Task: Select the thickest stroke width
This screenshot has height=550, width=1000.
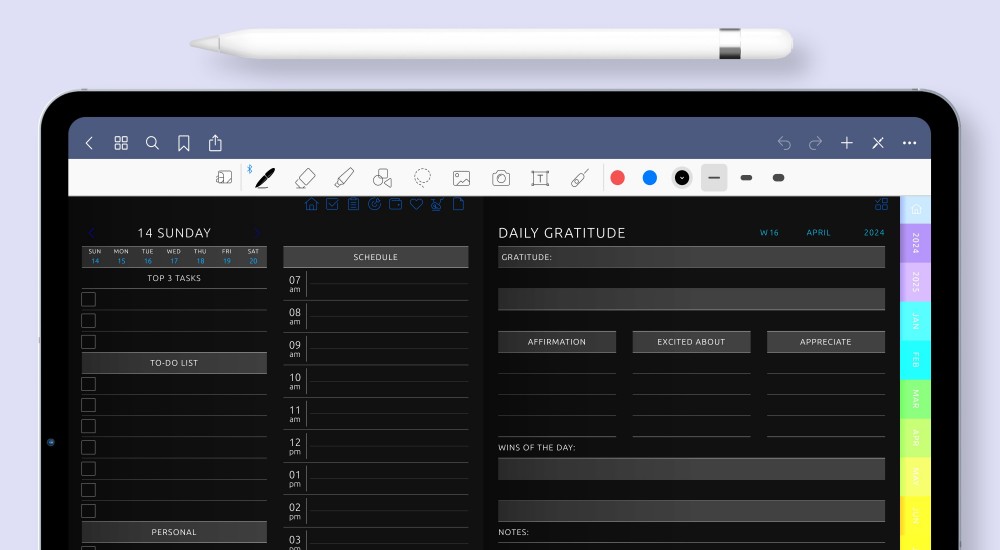Action: point(779,178)
